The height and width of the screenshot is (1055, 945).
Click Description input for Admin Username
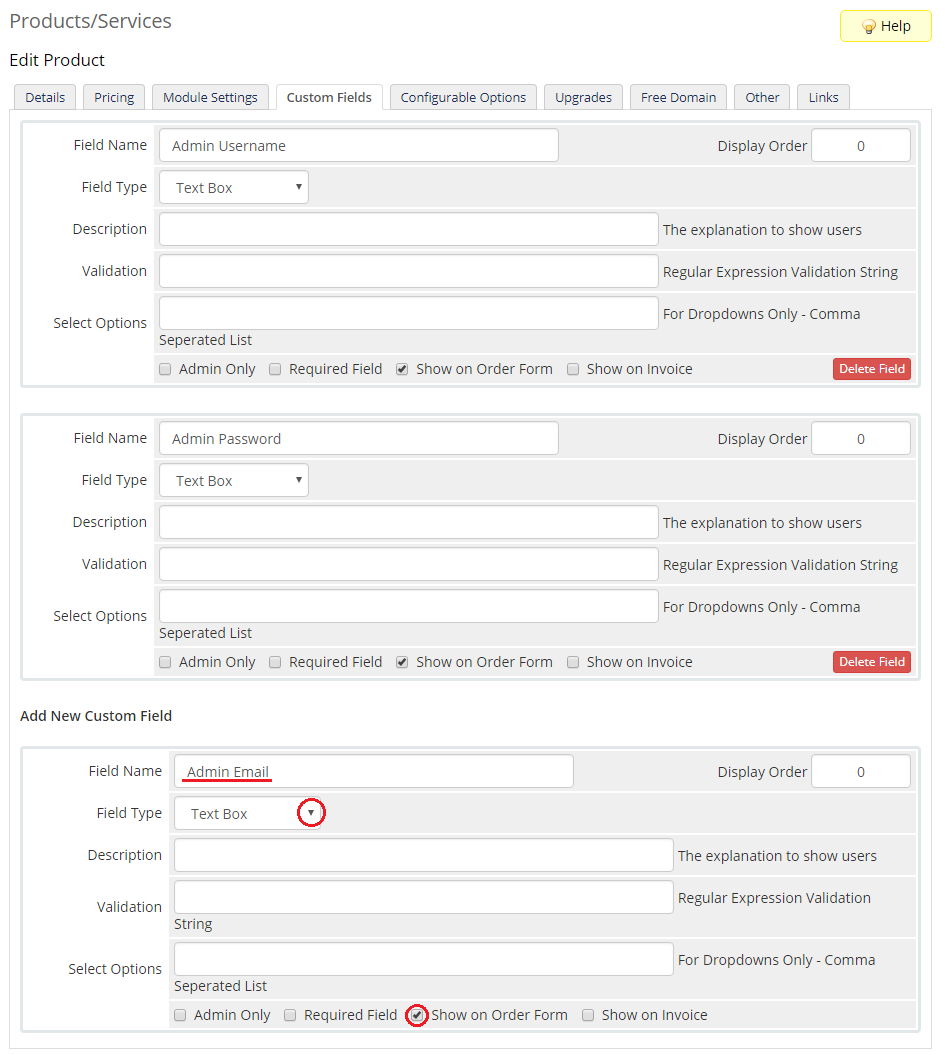408,229
